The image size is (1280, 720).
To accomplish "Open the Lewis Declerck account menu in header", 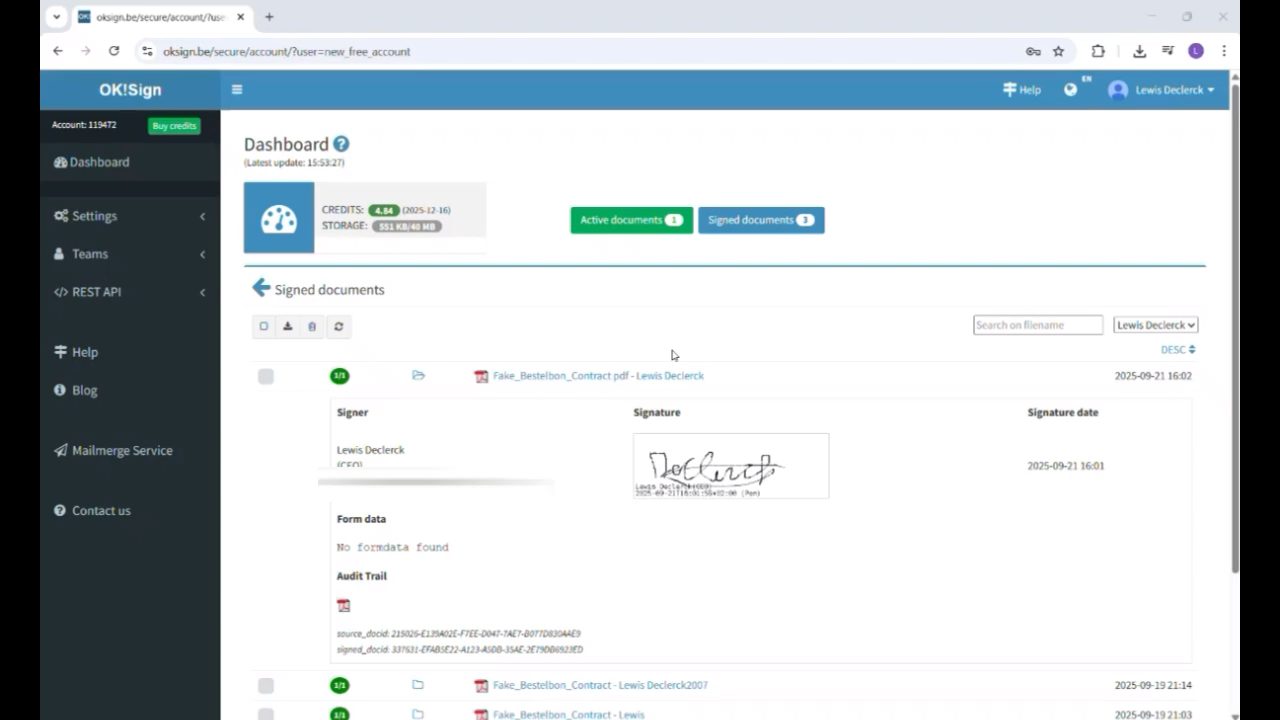I will coord(1162,90).
